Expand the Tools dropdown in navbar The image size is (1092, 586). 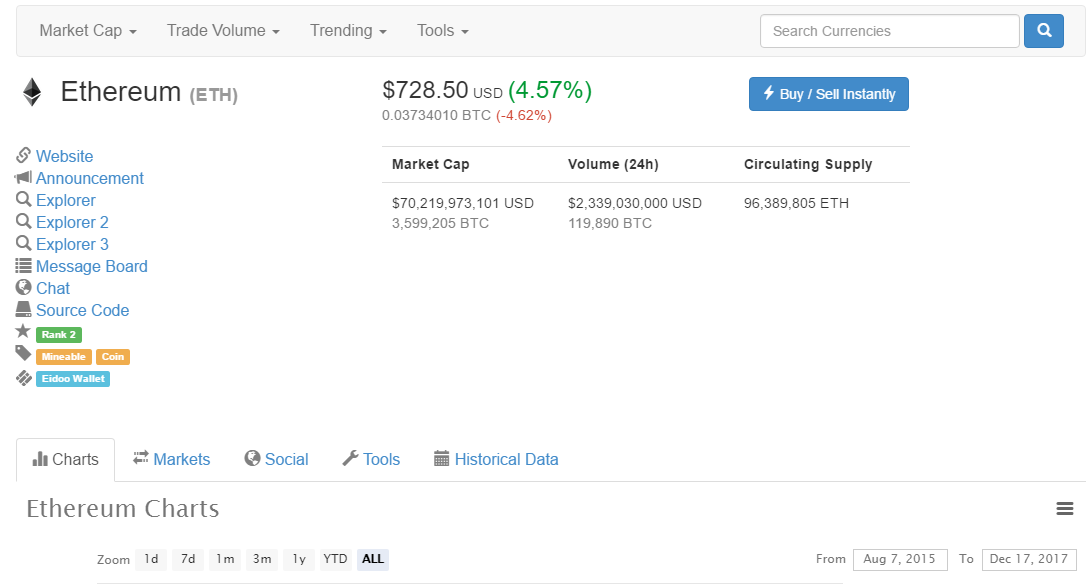[443, 31]
